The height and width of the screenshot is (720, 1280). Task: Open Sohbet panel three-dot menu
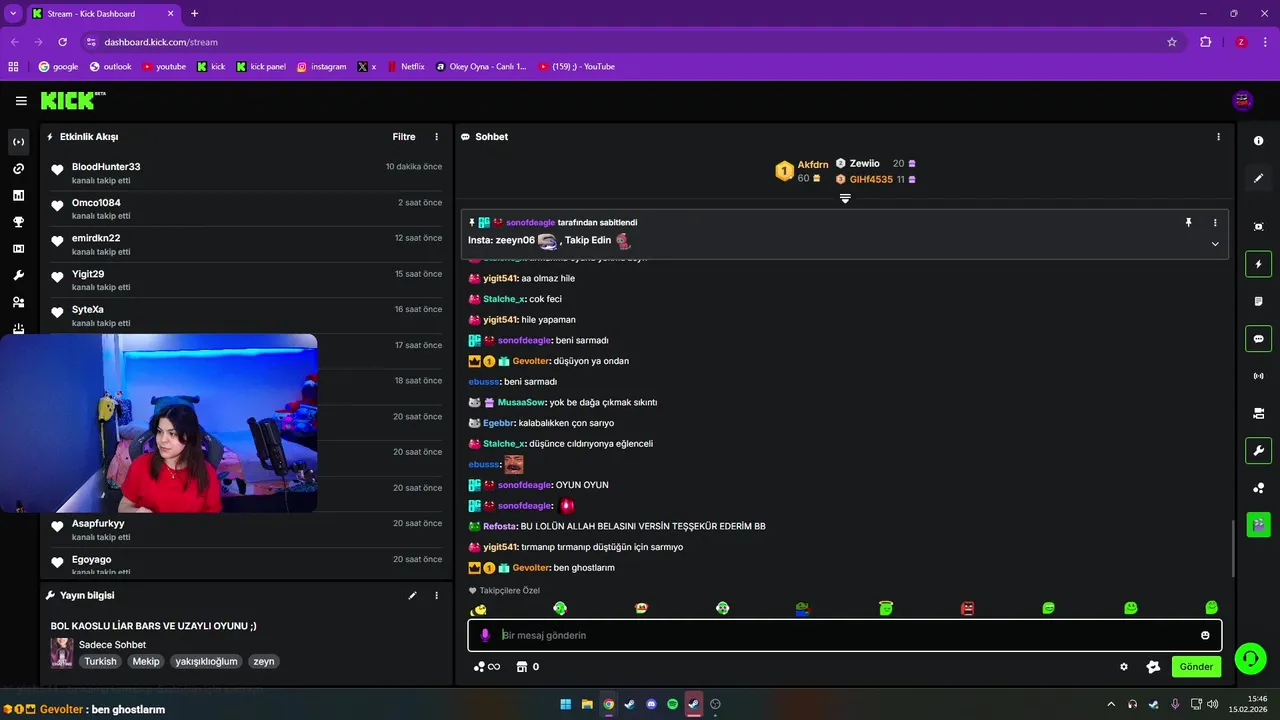point(1218,137)
